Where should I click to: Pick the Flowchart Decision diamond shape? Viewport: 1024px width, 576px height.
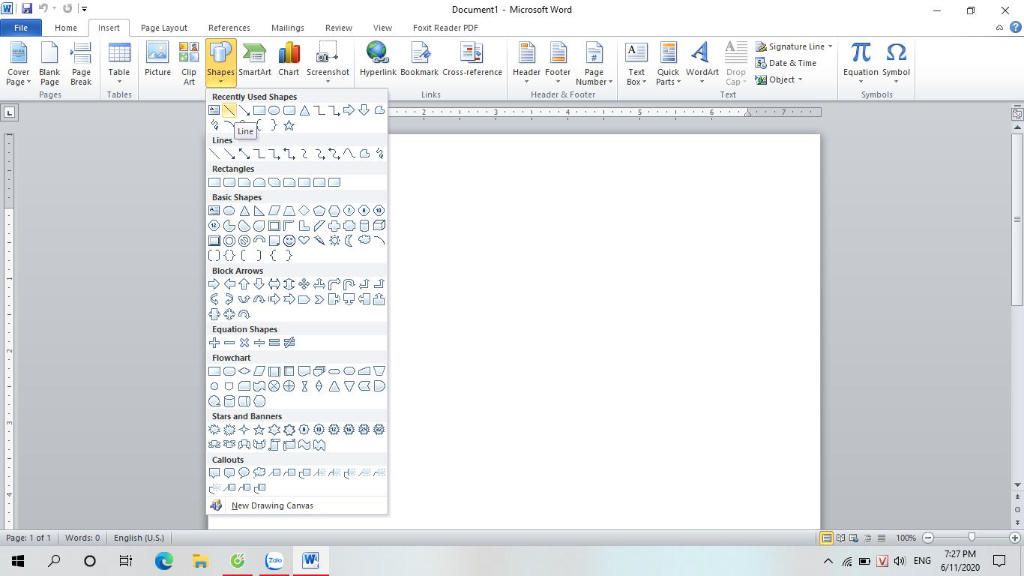point(244,372)
